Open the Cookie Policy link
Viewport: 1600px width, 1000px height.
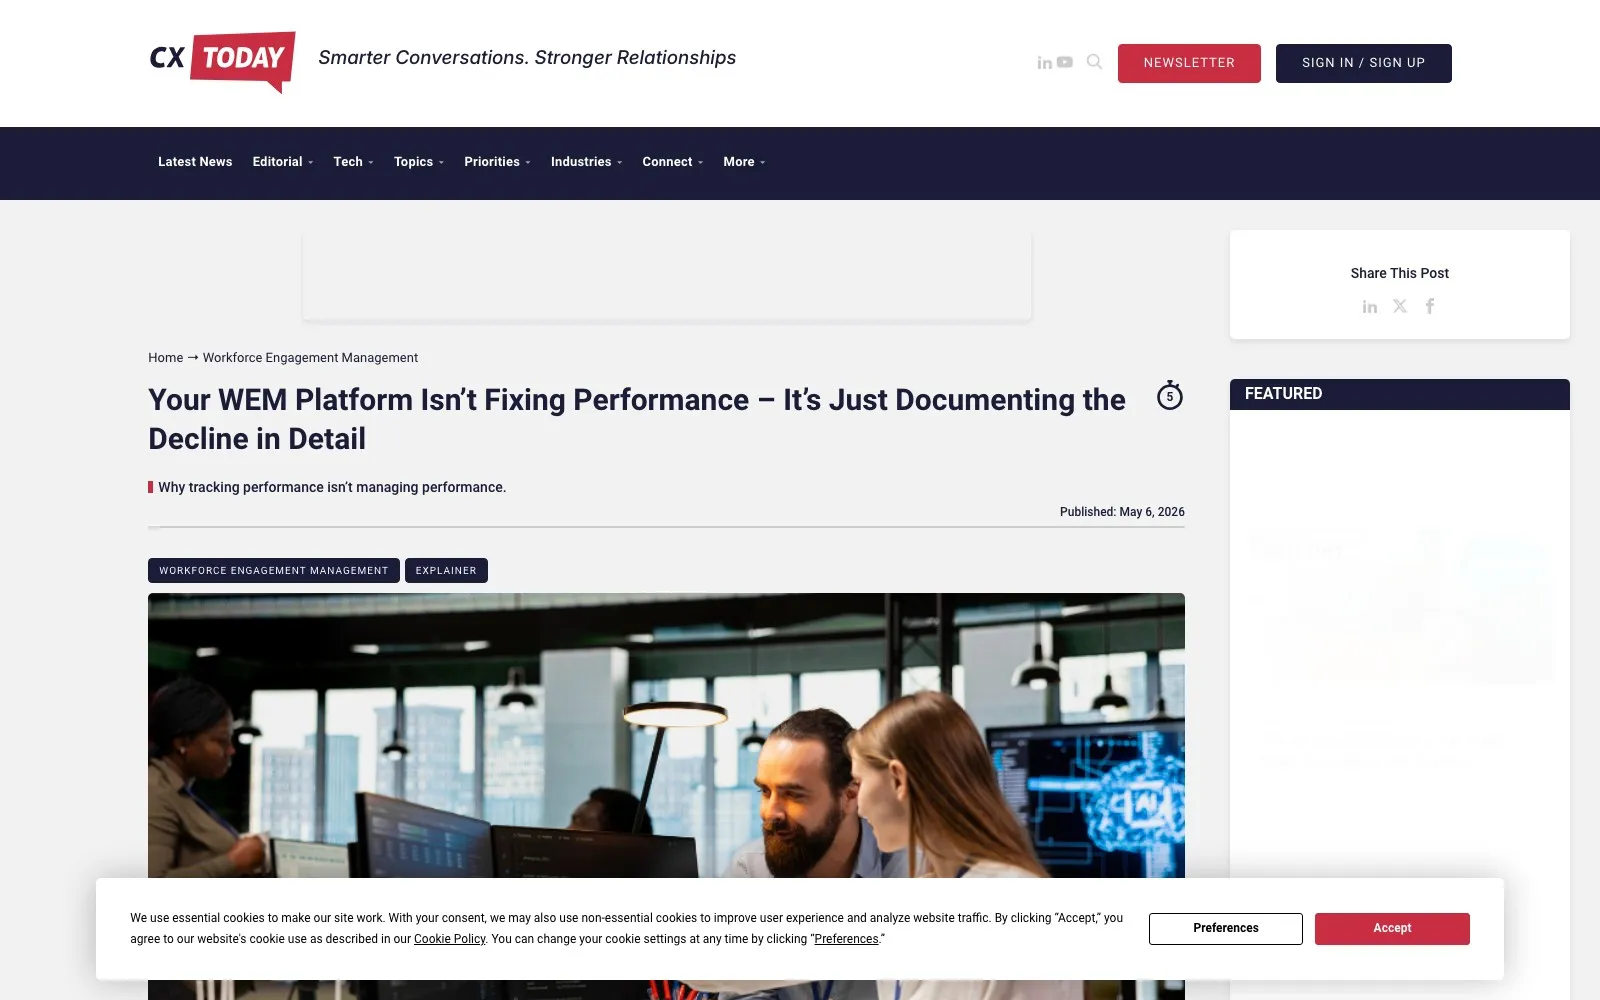click(449, 939)
